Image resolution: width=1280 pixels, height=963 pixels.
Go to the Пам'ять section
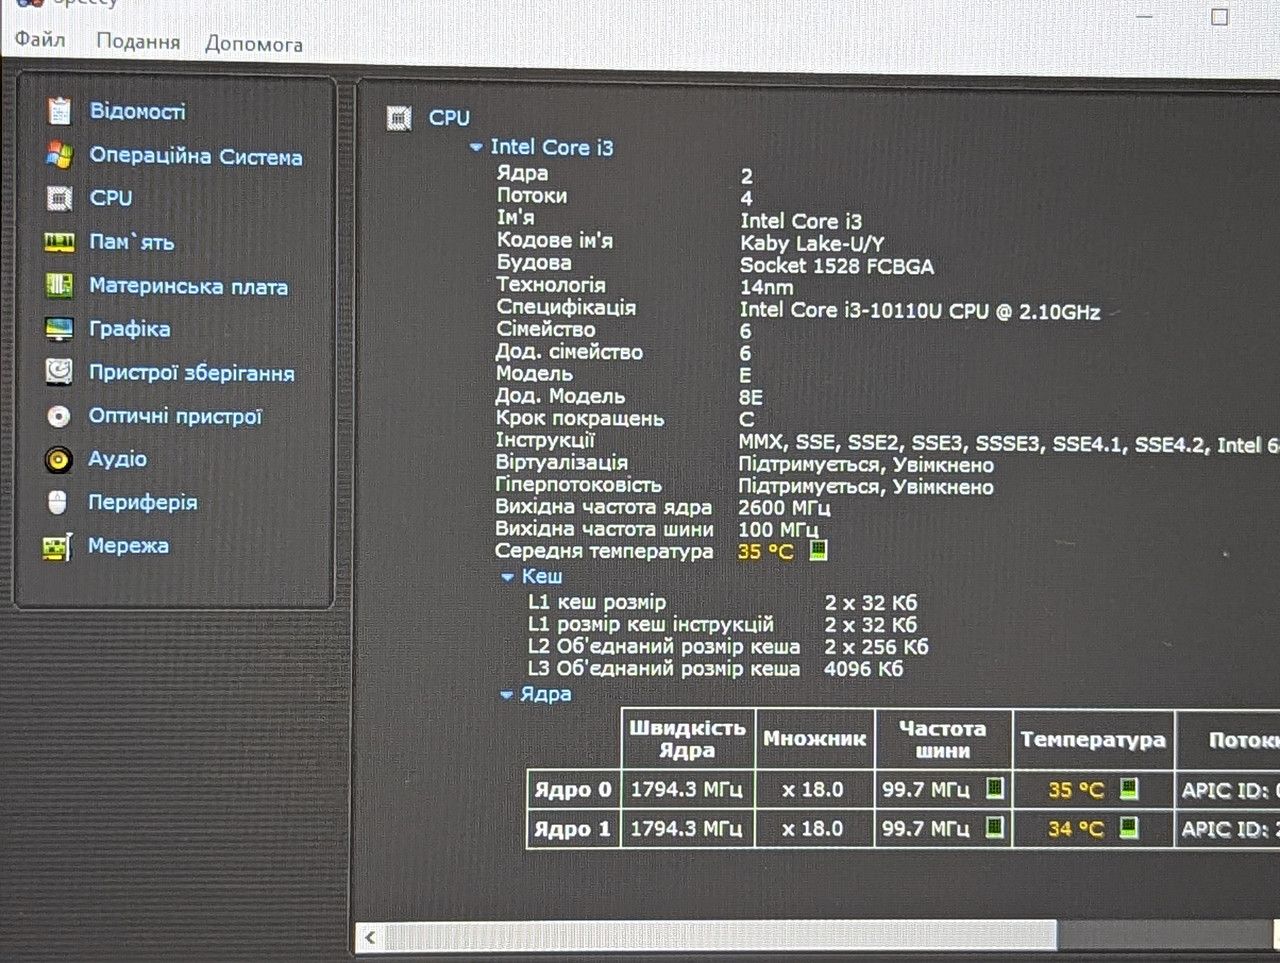click(132, 242)
